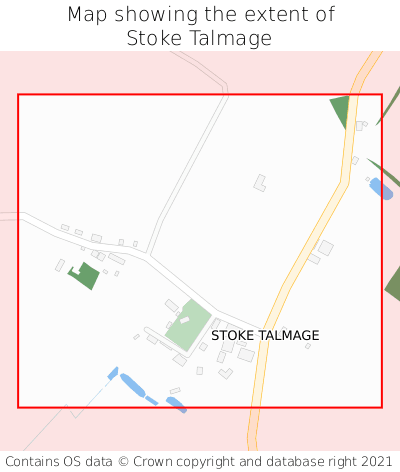The image size is (400, 472).
Task: Click the minor road junction west of village
Action: click(148, 256)
